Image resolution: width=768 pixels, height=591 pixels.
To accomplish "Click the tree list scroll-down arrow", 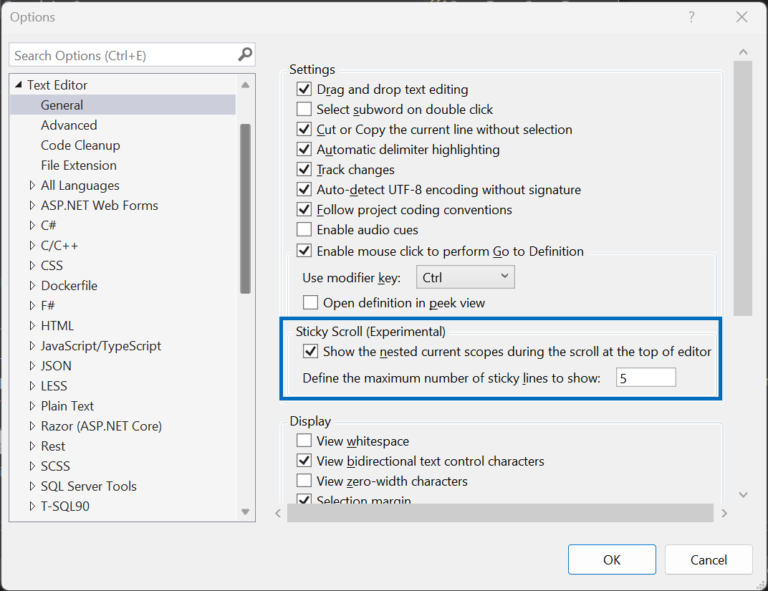I will click(x=245, y=511).
